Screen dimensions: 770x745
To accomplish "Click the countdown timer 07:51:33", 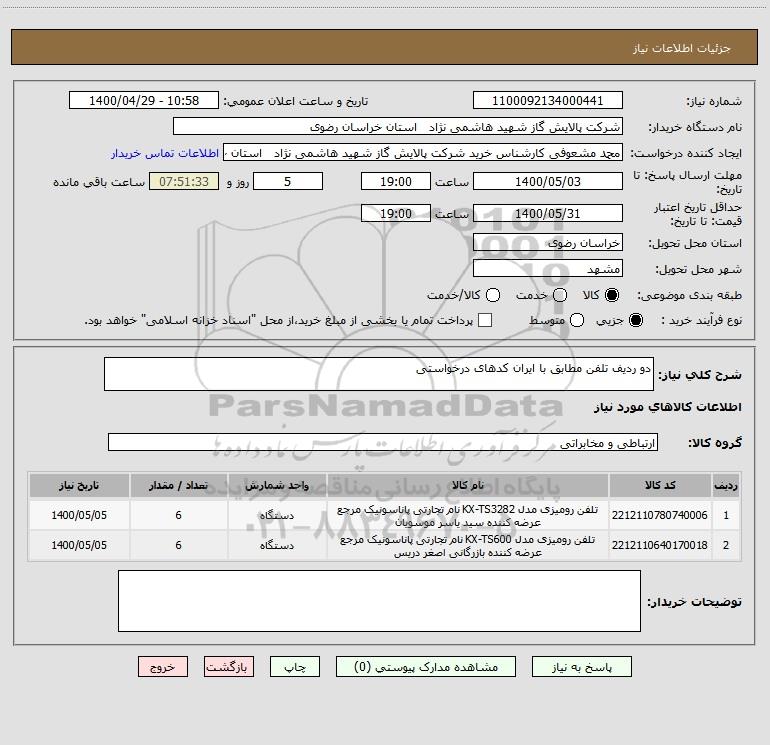I will [184, 182].
